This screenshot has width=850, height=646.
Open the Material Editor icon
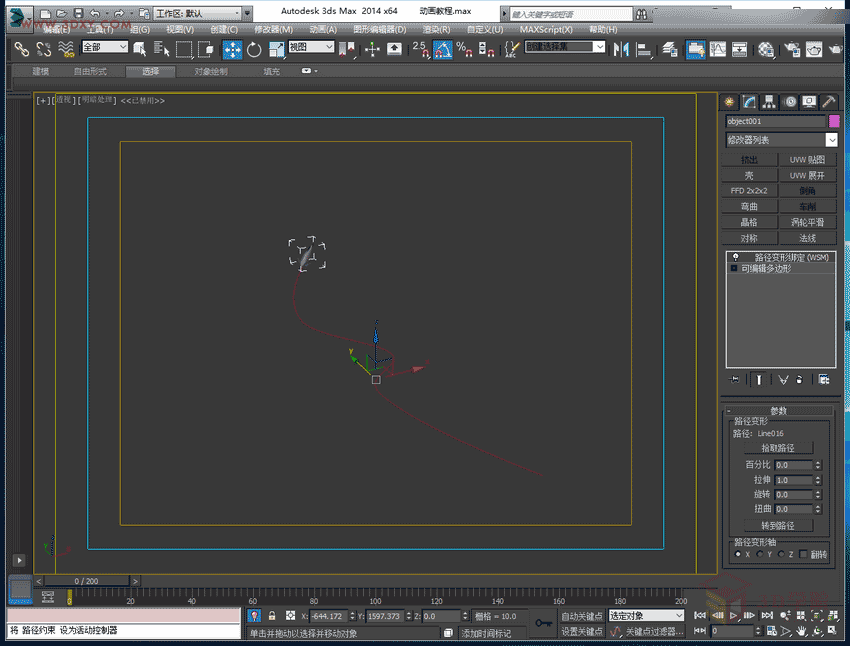click(x=766, y=50)
